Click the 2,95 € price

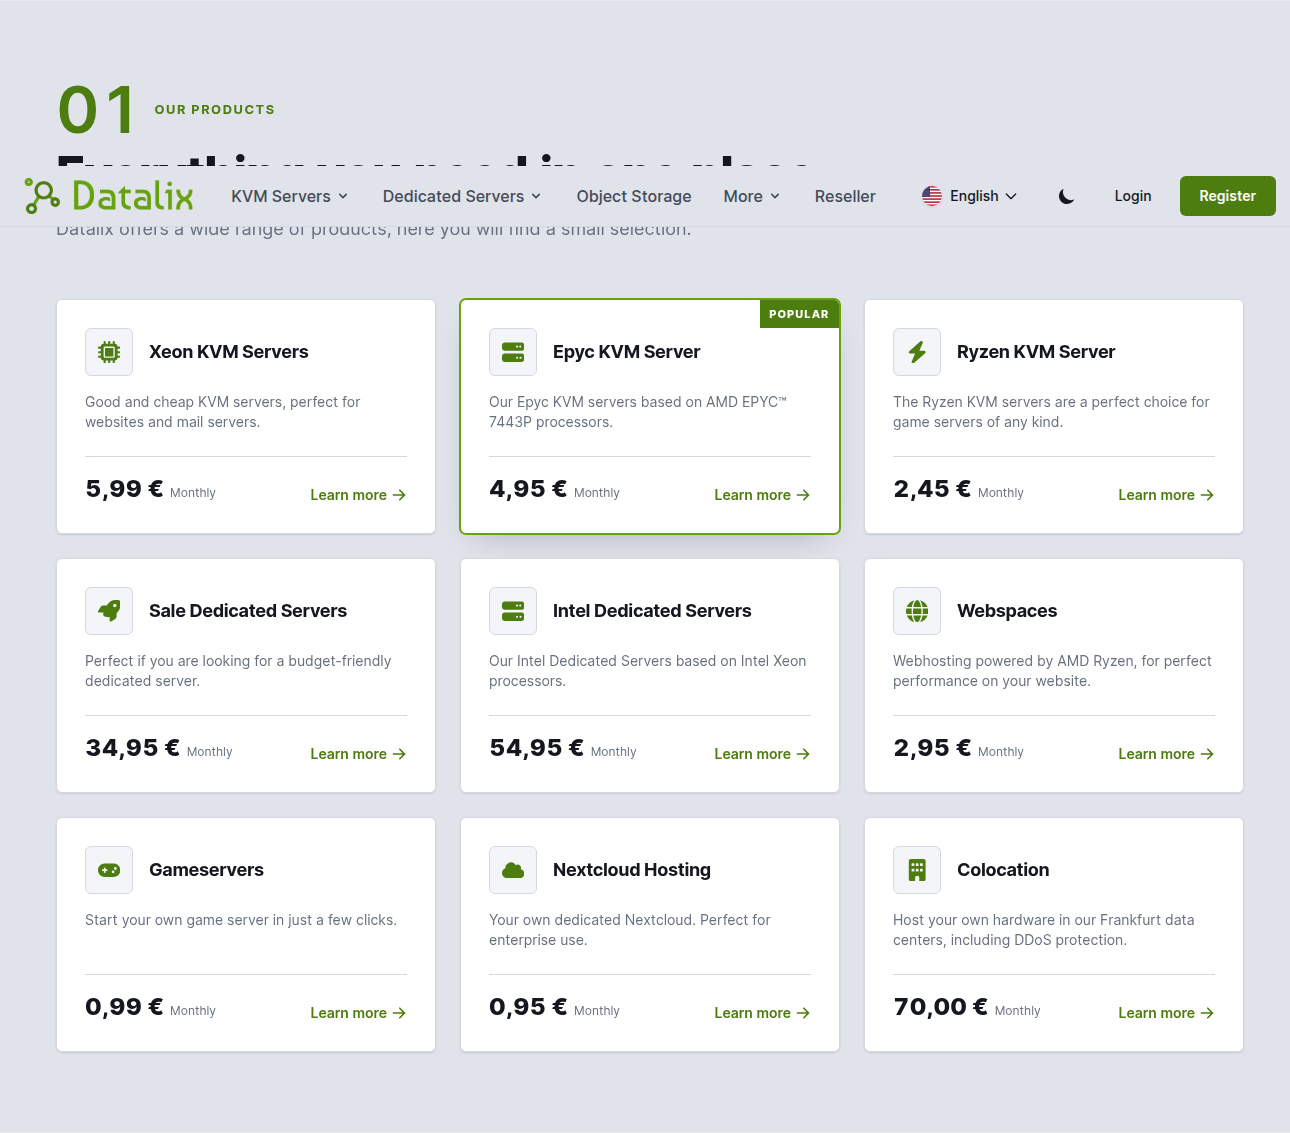pos(932,748)
